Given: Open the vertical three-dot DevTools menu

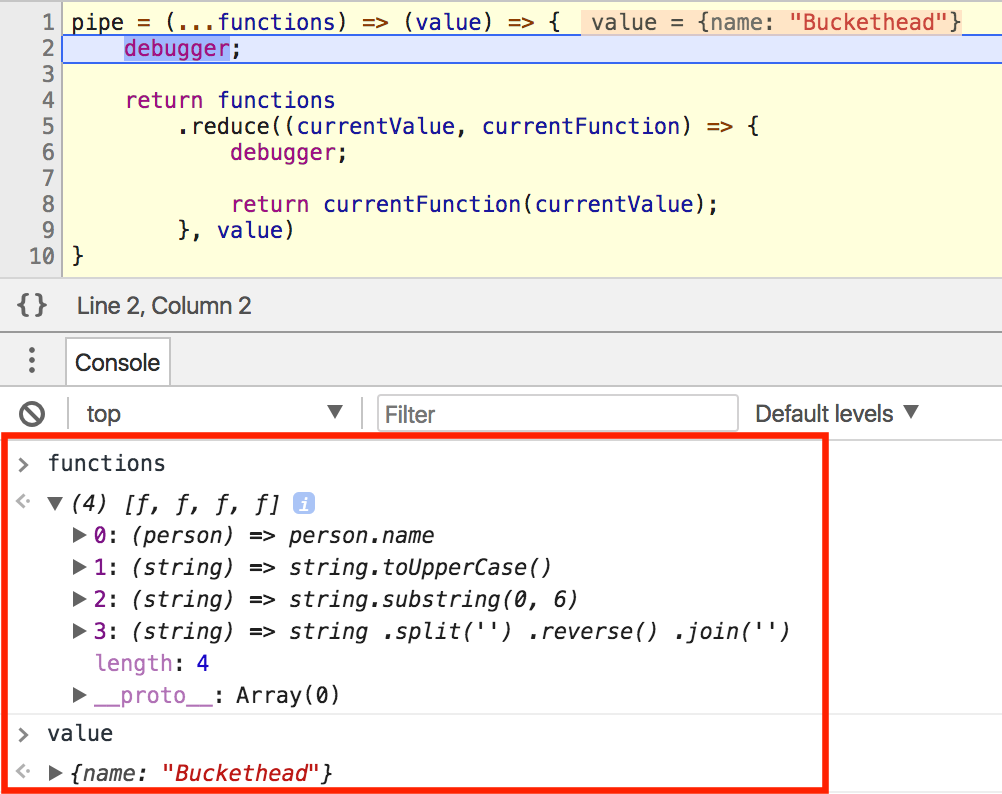Looking at the screenshot, I should coord(31,361).
